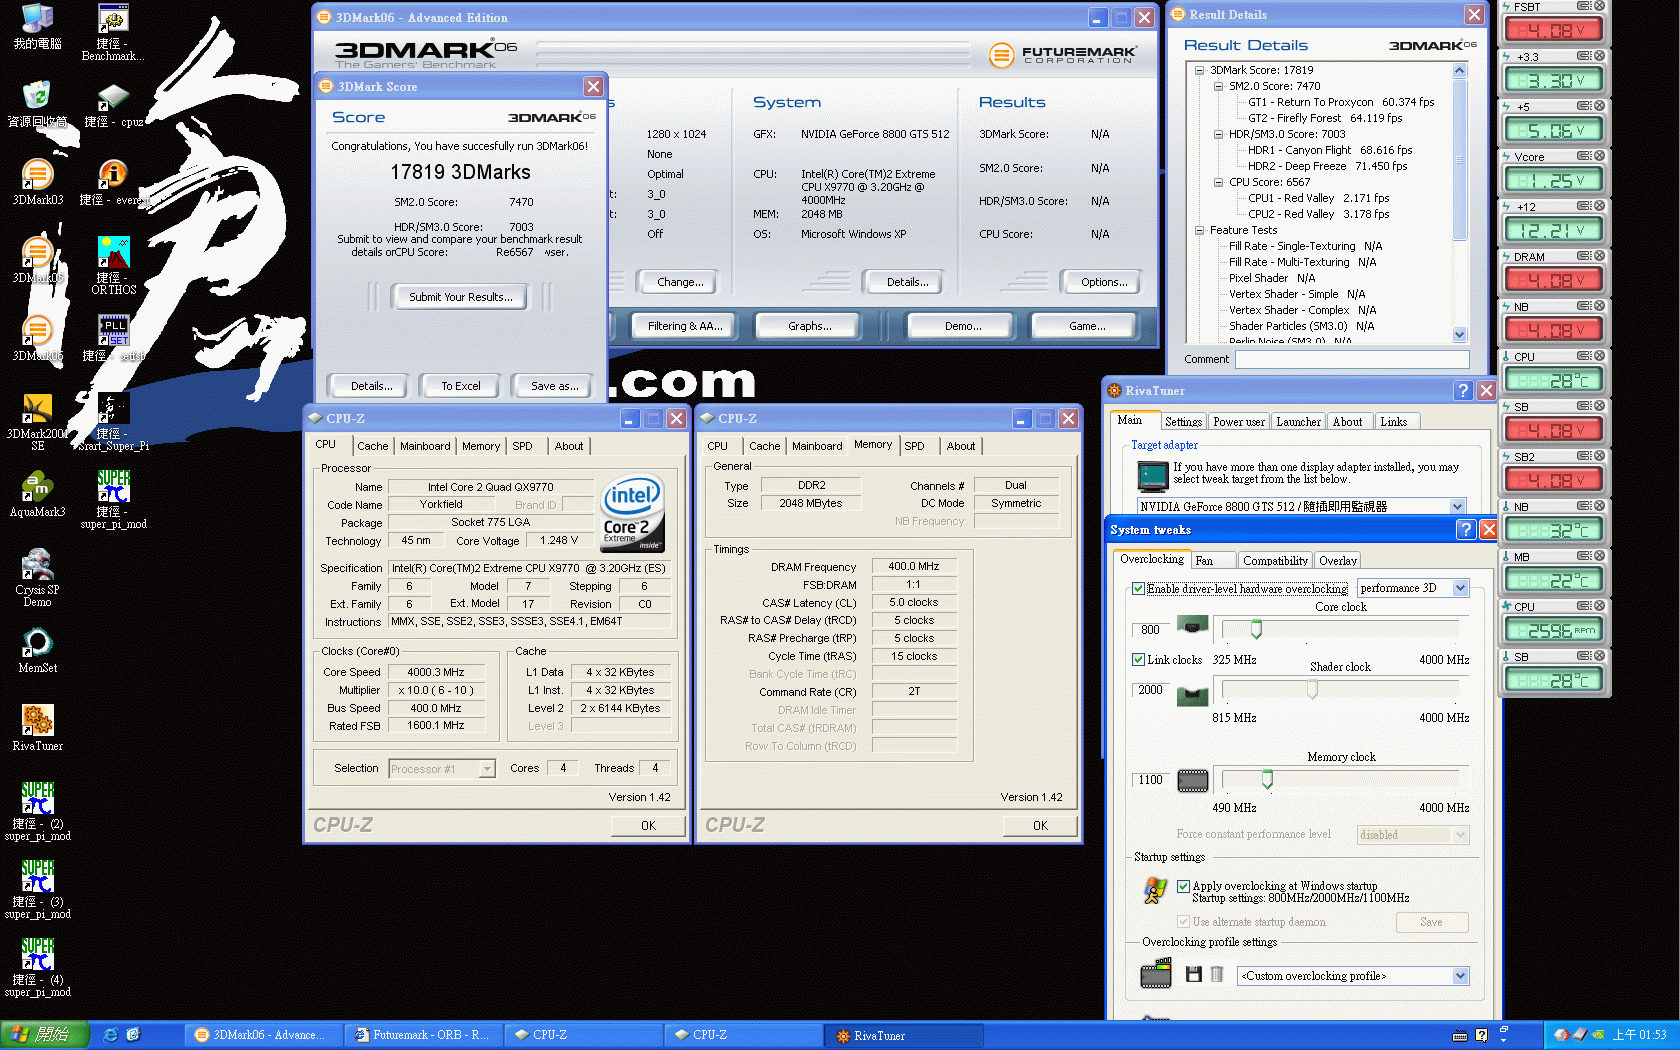The image size is (1680, 1050).
Task: Open the super_pi_mod (2) shortcut icon
Action: coord(37,811)
